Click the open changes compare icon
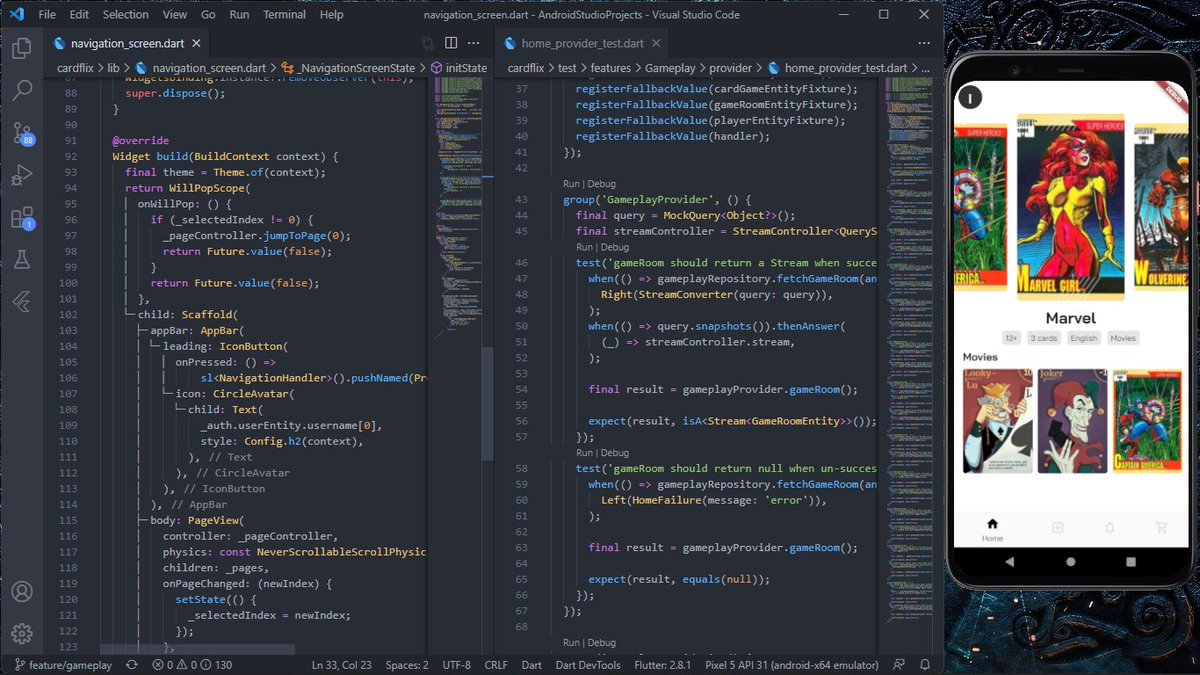Screen dimensions: 1200x675 427,43
